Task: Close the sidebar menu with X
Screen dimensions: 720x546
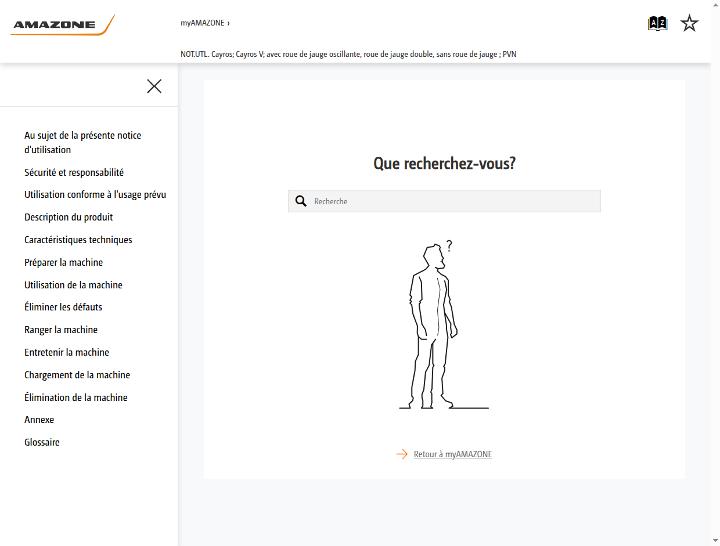Action: pyautogui.click(x=154, y=86)
